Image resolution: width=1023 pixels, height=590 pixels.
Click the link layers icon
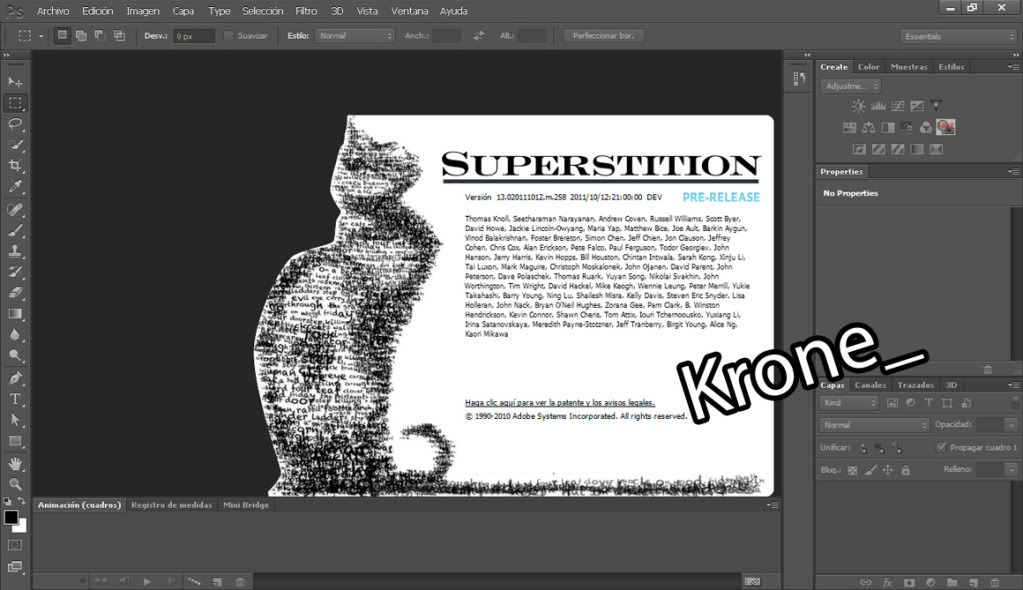[x=866, y=582]
